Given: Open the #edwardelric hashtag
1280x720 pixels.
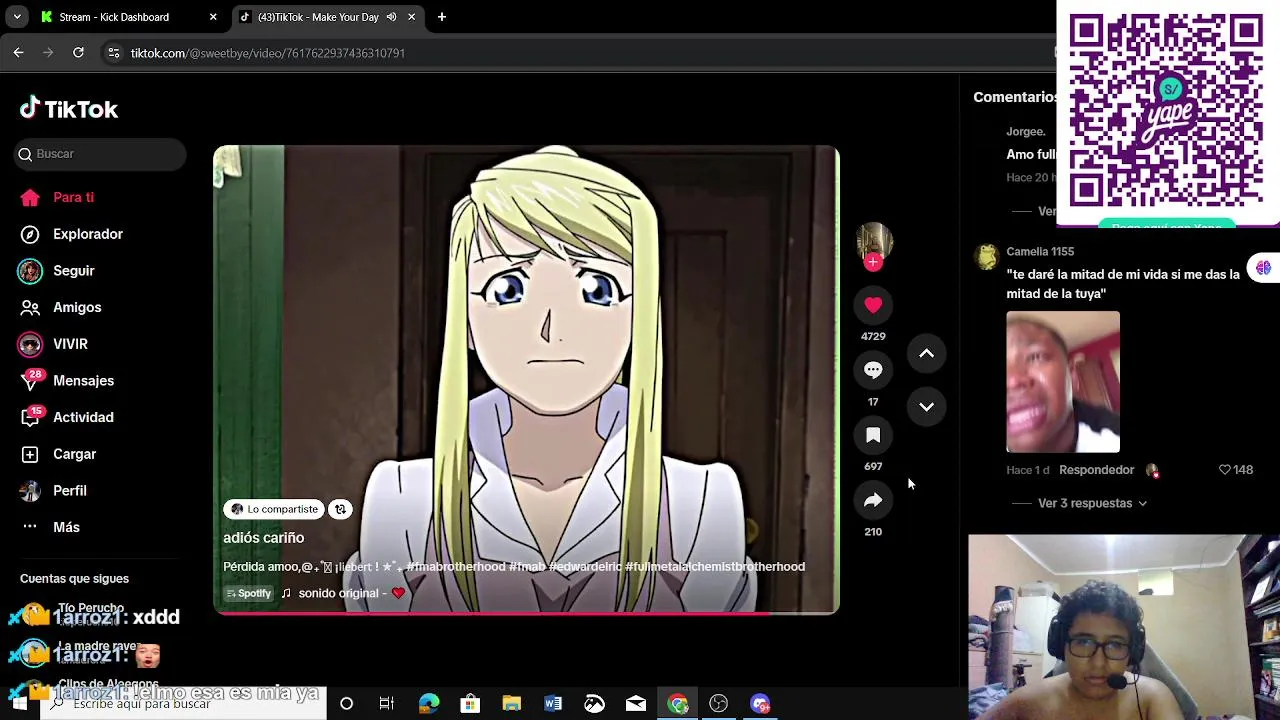Looking at the screenshot, I should pos(585,566).
